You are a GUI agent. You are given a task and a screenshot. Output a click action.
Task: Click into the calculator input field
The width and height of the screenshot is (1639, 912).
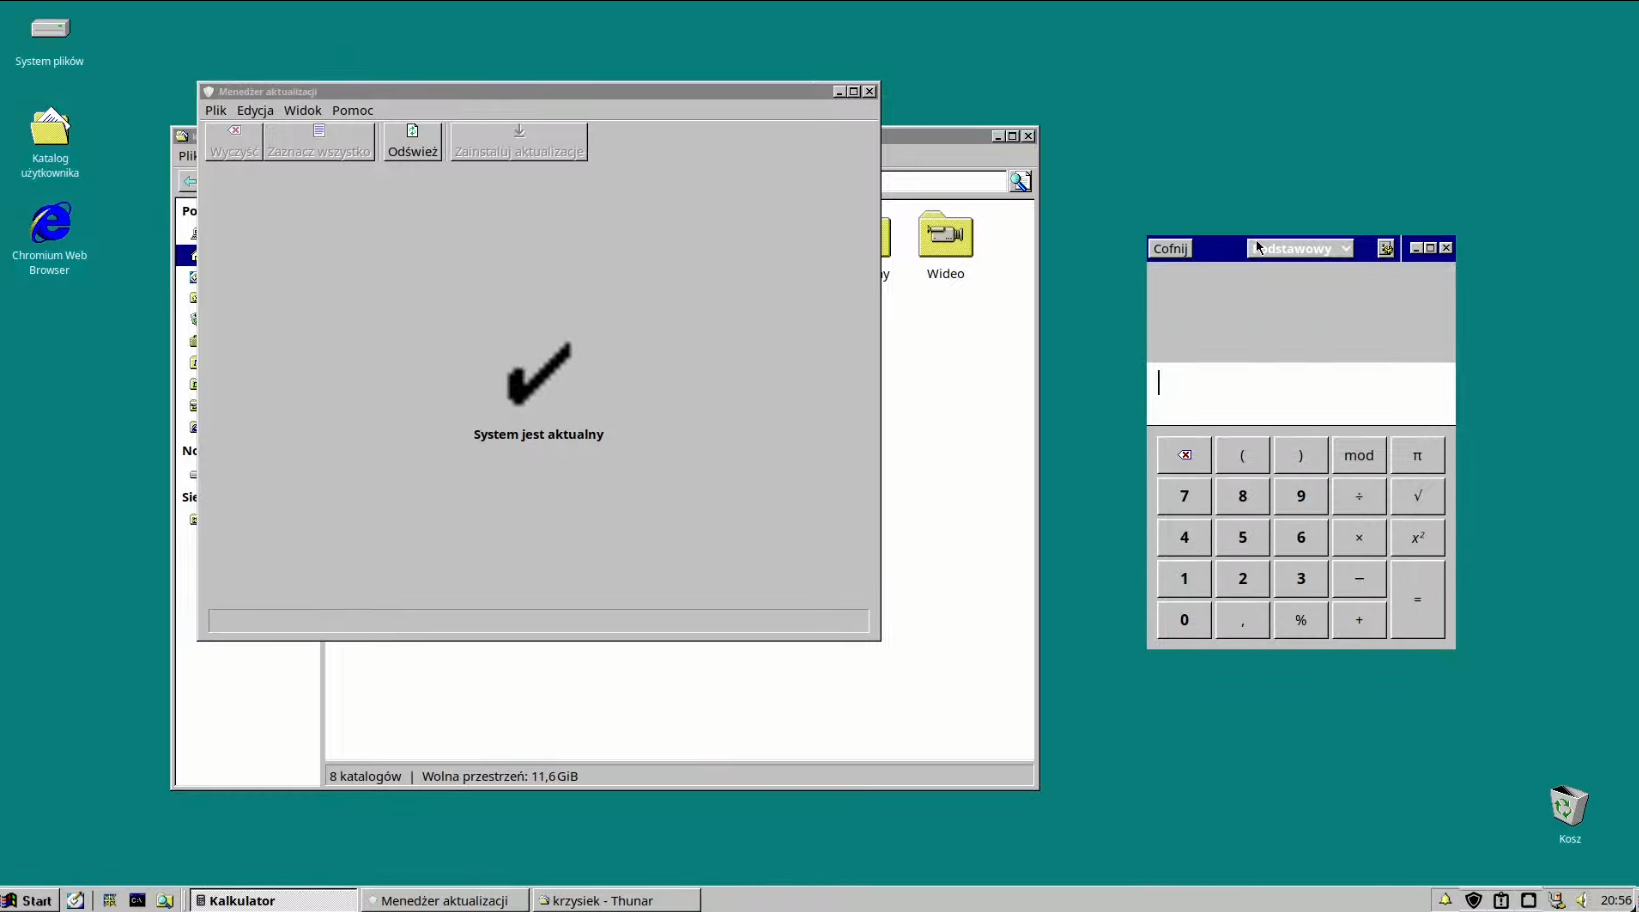click(1301, 393)
